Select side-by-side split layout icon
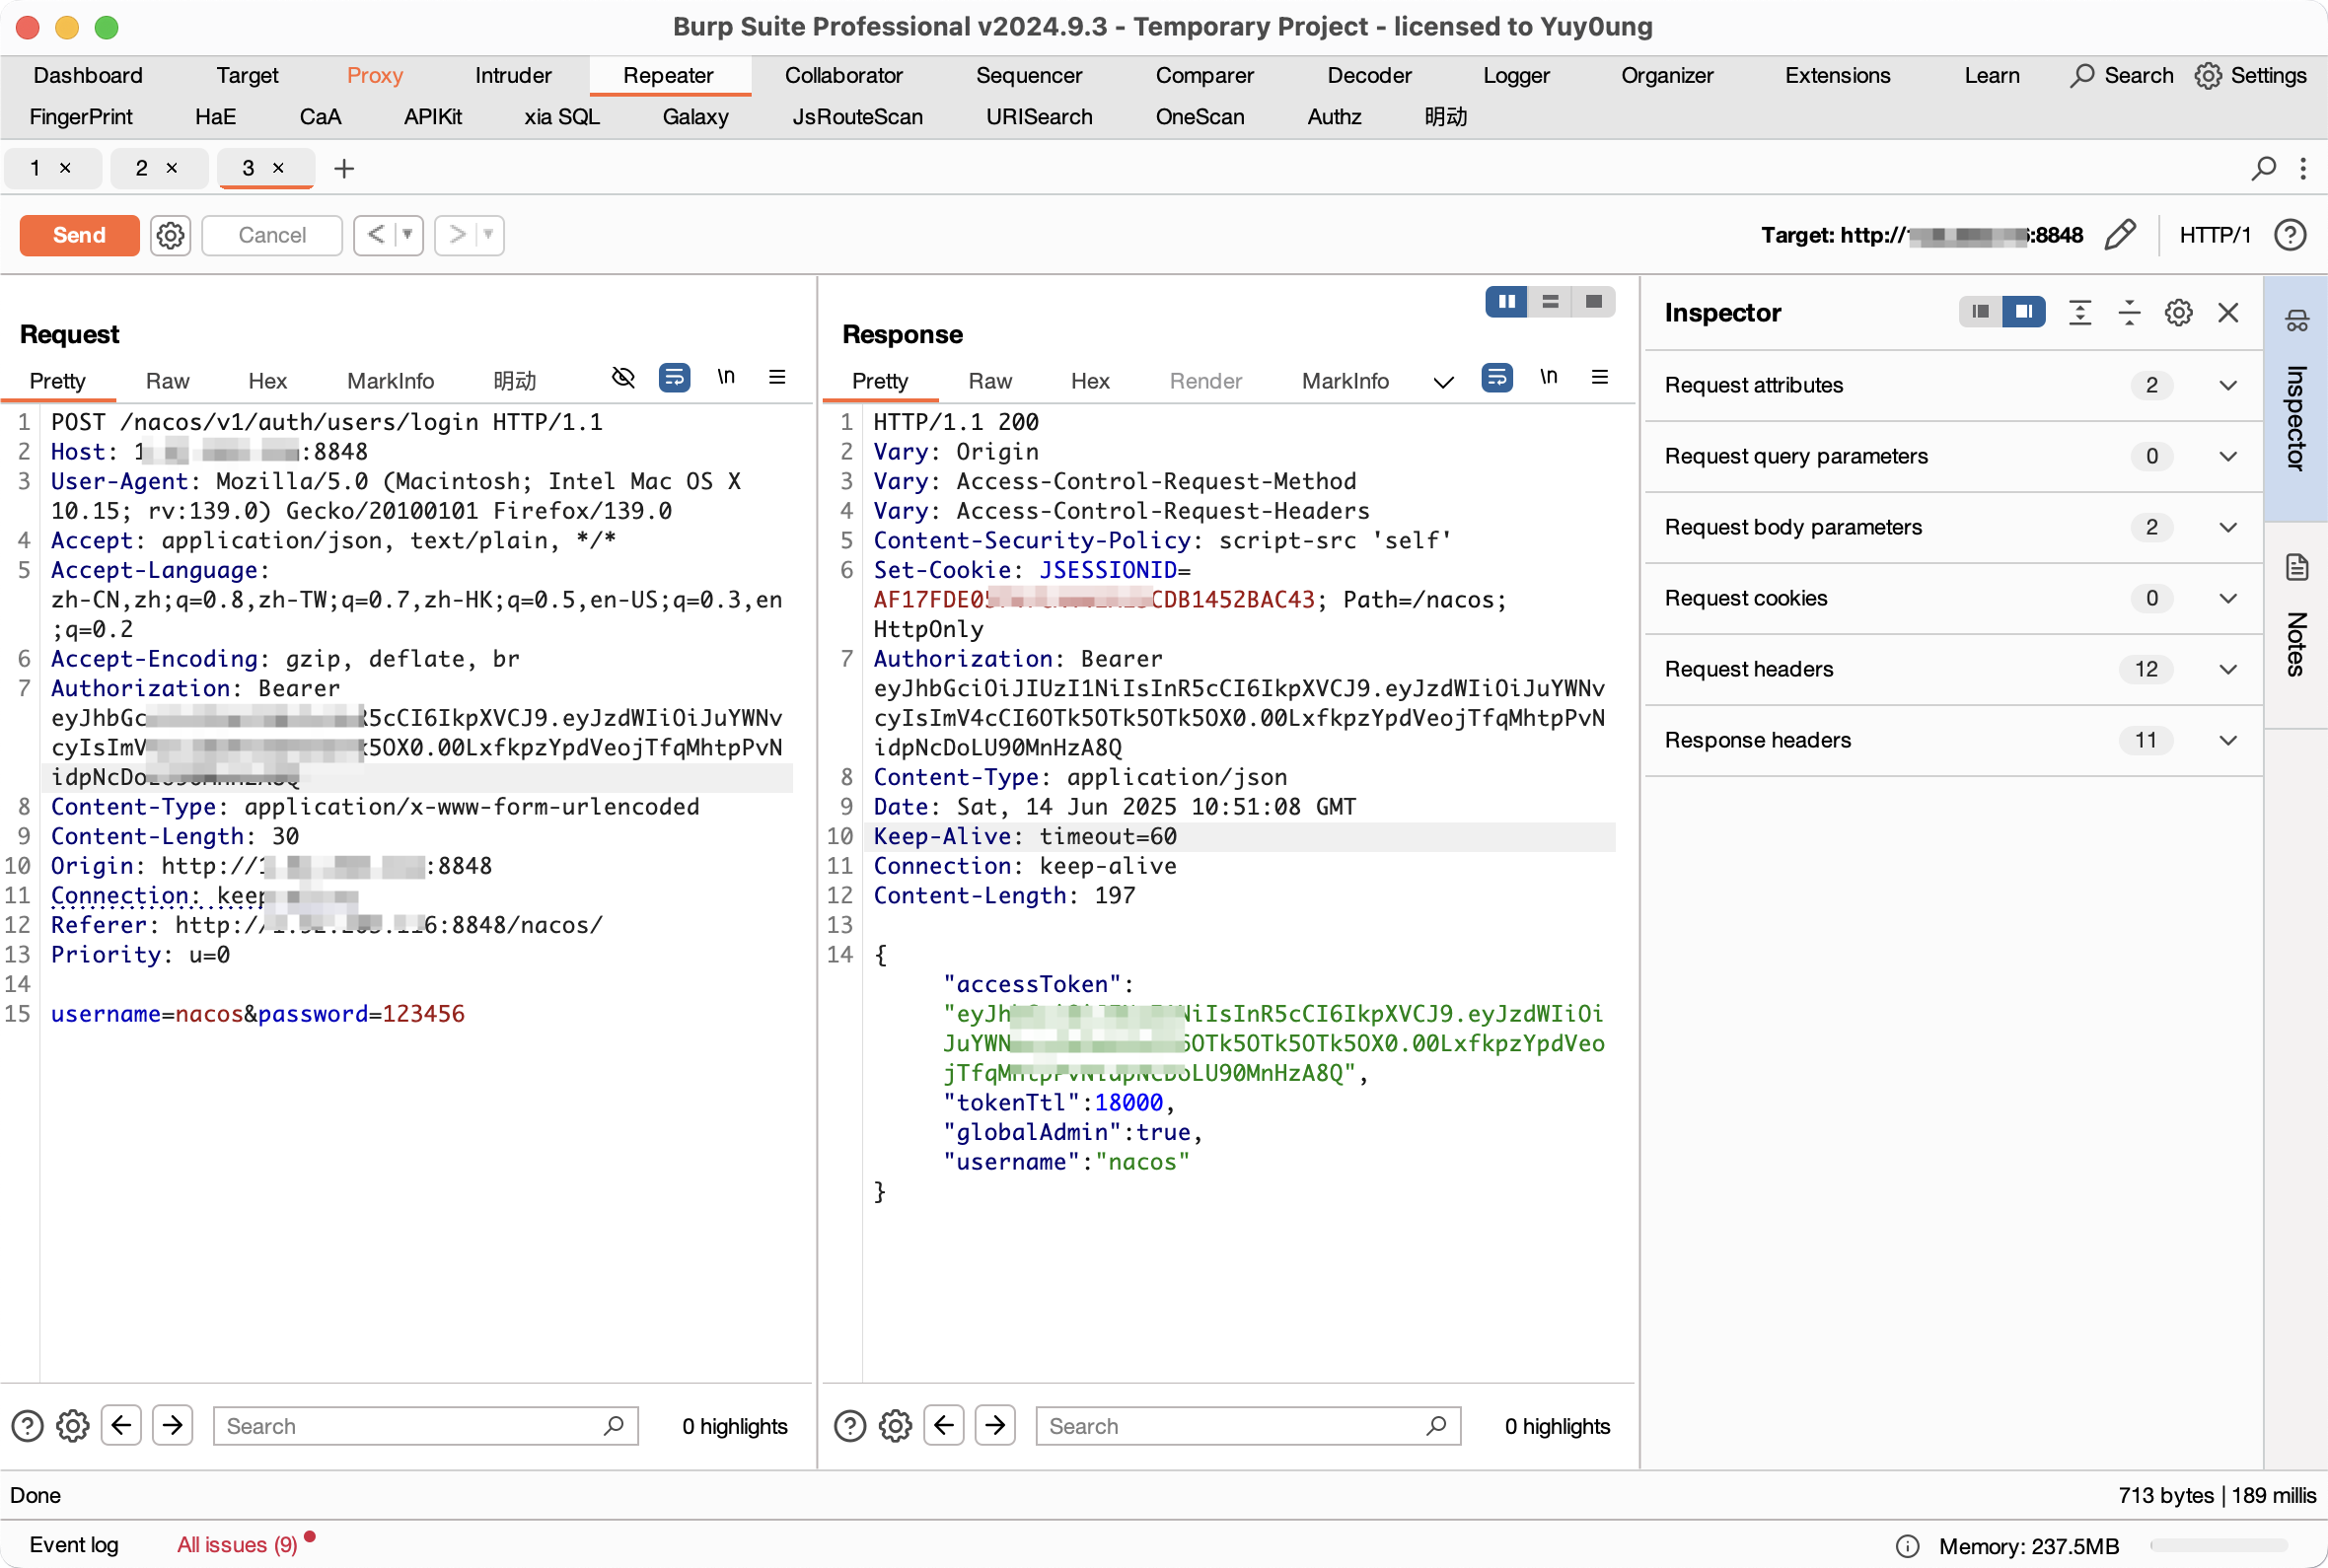The image size is (2328, 1568). (1506, 301)
